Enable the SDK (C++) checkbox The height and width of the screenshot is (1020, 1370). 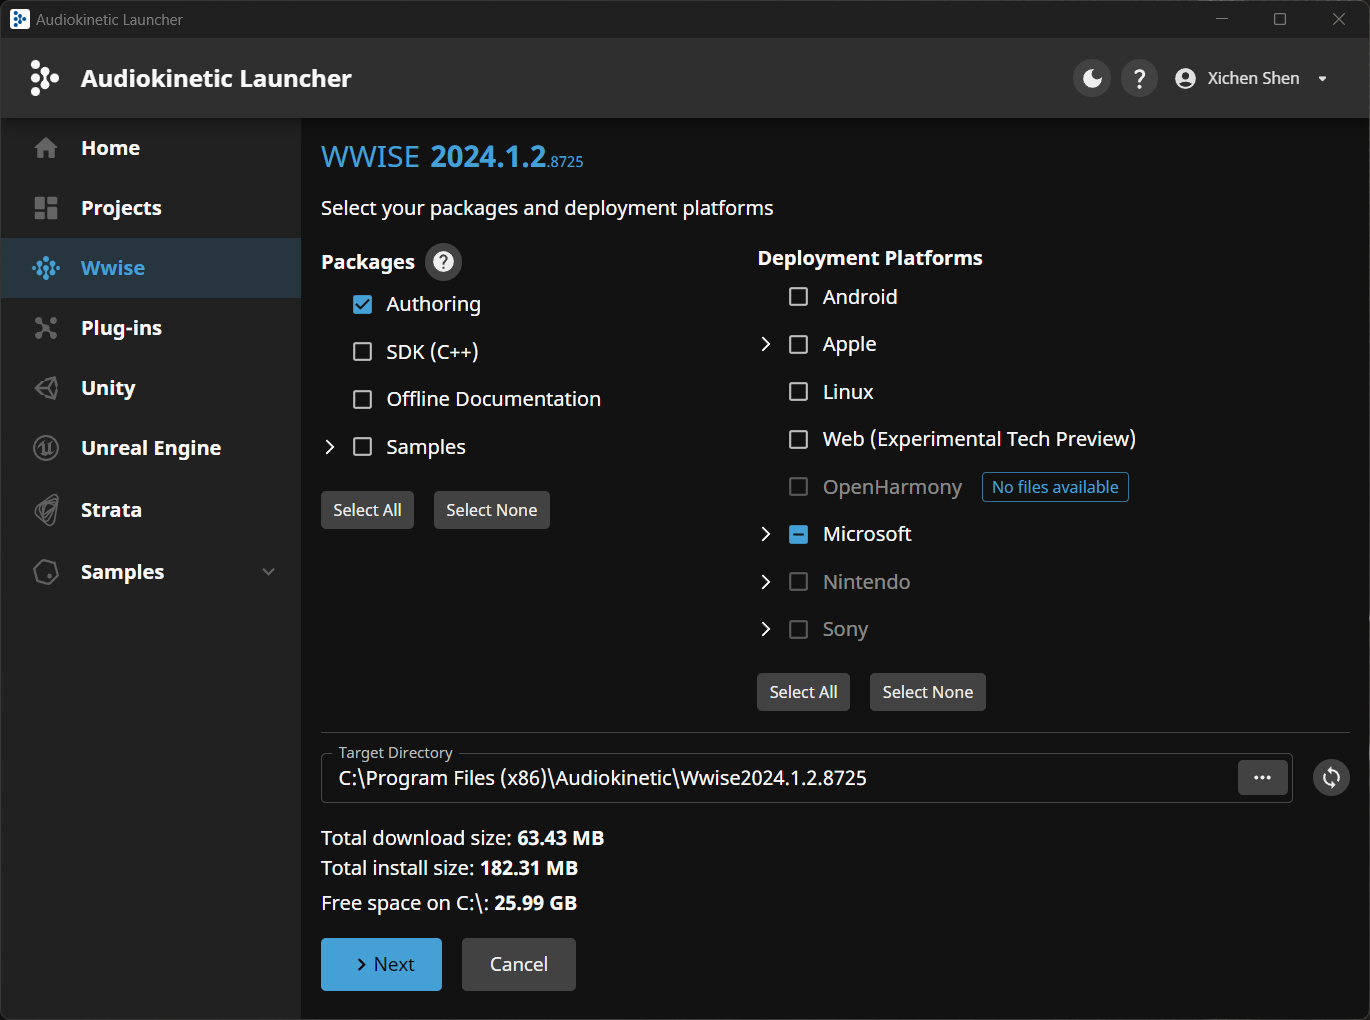click(363, 352)
